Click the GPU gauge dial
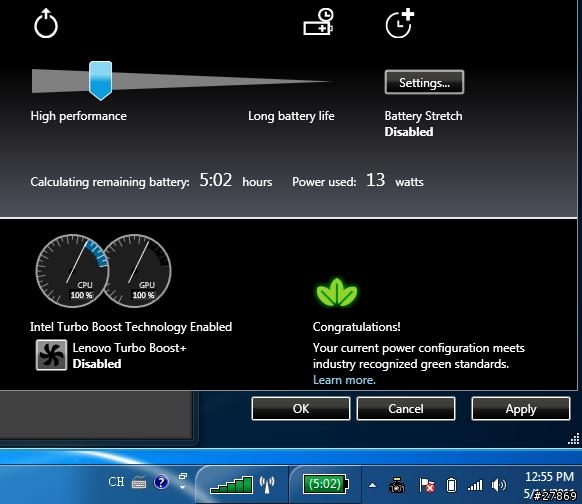Screen dimensions: 582x504 [137, 271]
